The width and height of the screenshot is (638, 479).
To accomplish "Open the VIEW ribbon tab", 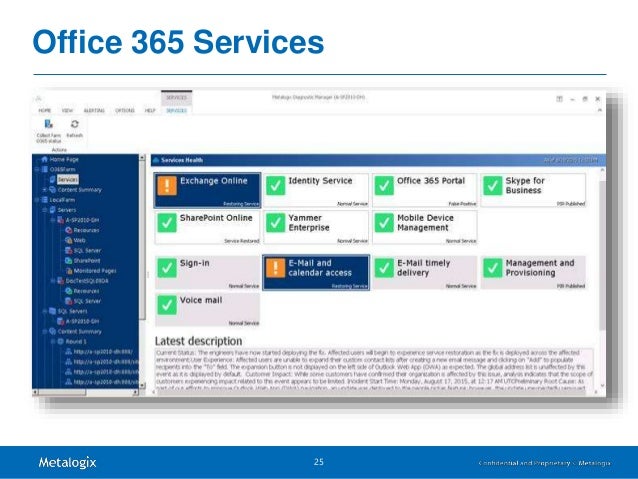I will coord(67,111).
